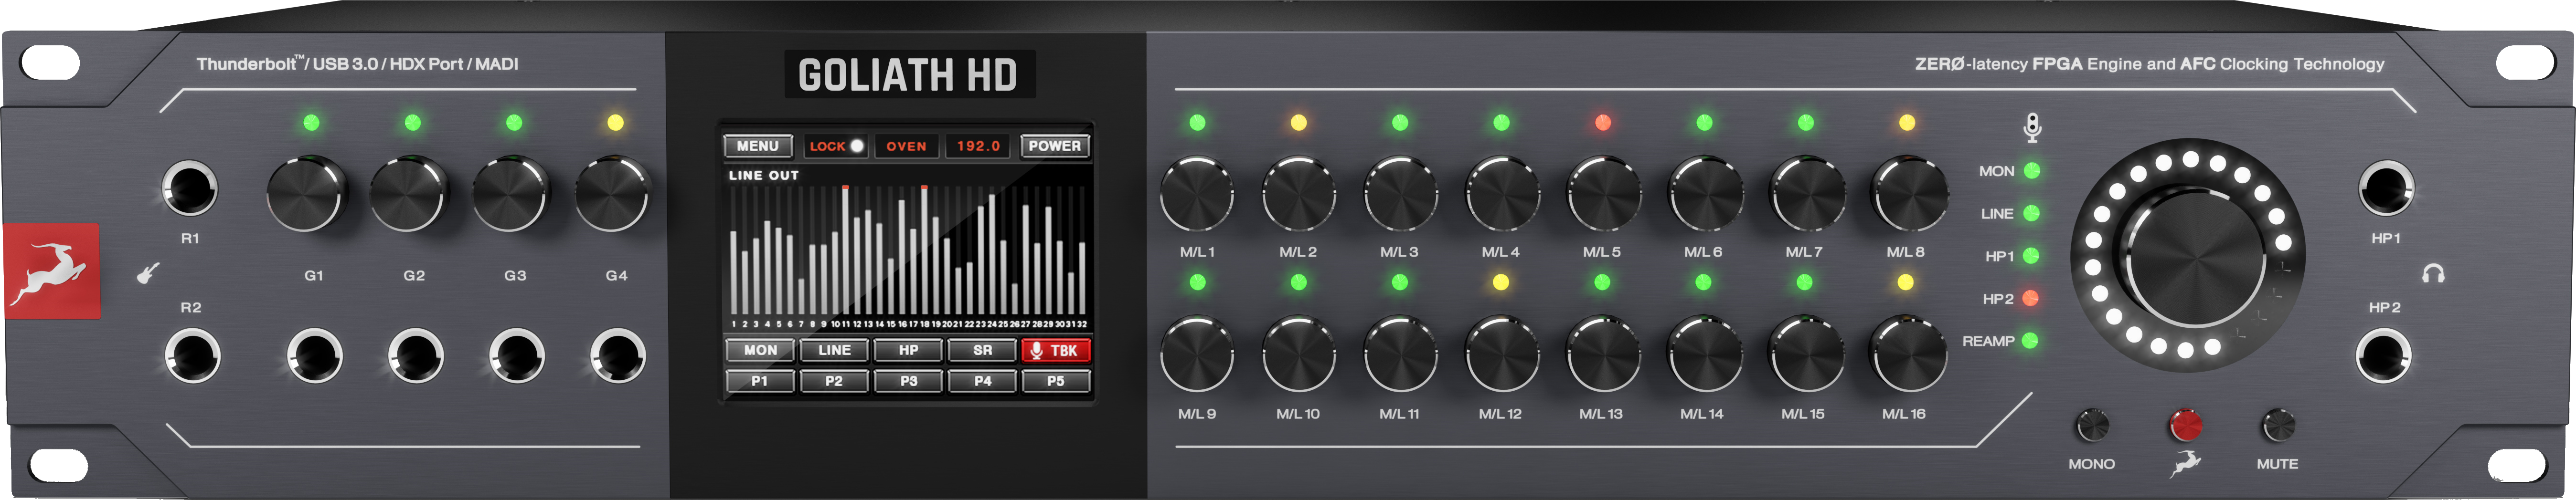Click the talkback microphone icon
2576x500 pixels.
click(x=2032, y=128)
